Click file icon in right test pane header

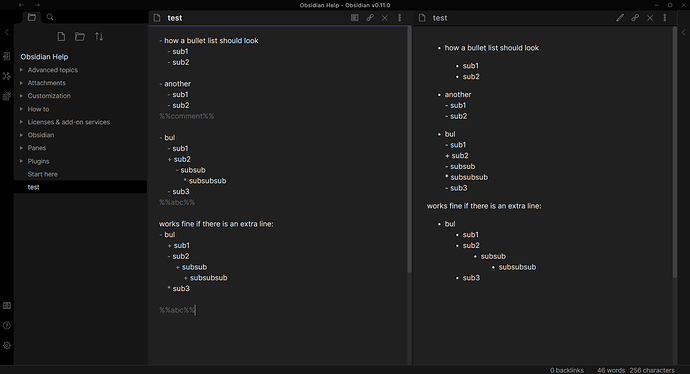tap(422, 18)
